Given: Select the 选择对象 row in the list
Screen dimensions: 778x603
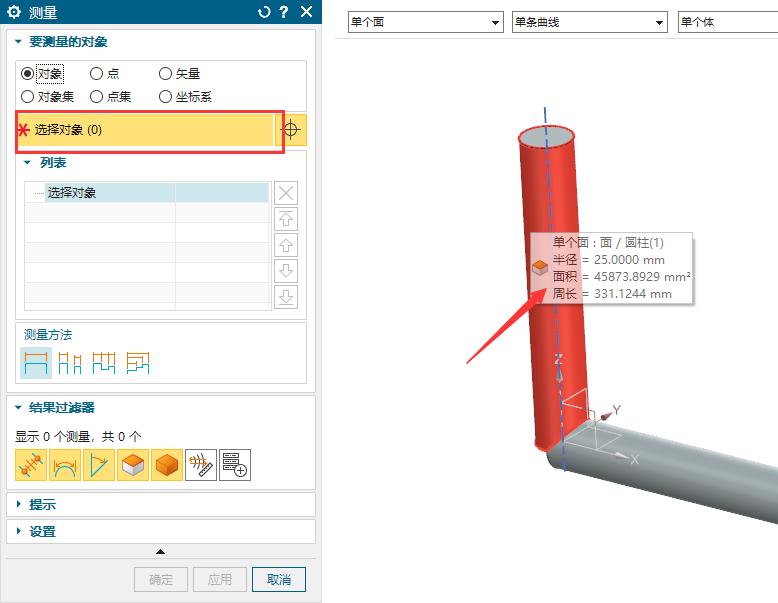Looking at the screenshot, I should point(100,193).
